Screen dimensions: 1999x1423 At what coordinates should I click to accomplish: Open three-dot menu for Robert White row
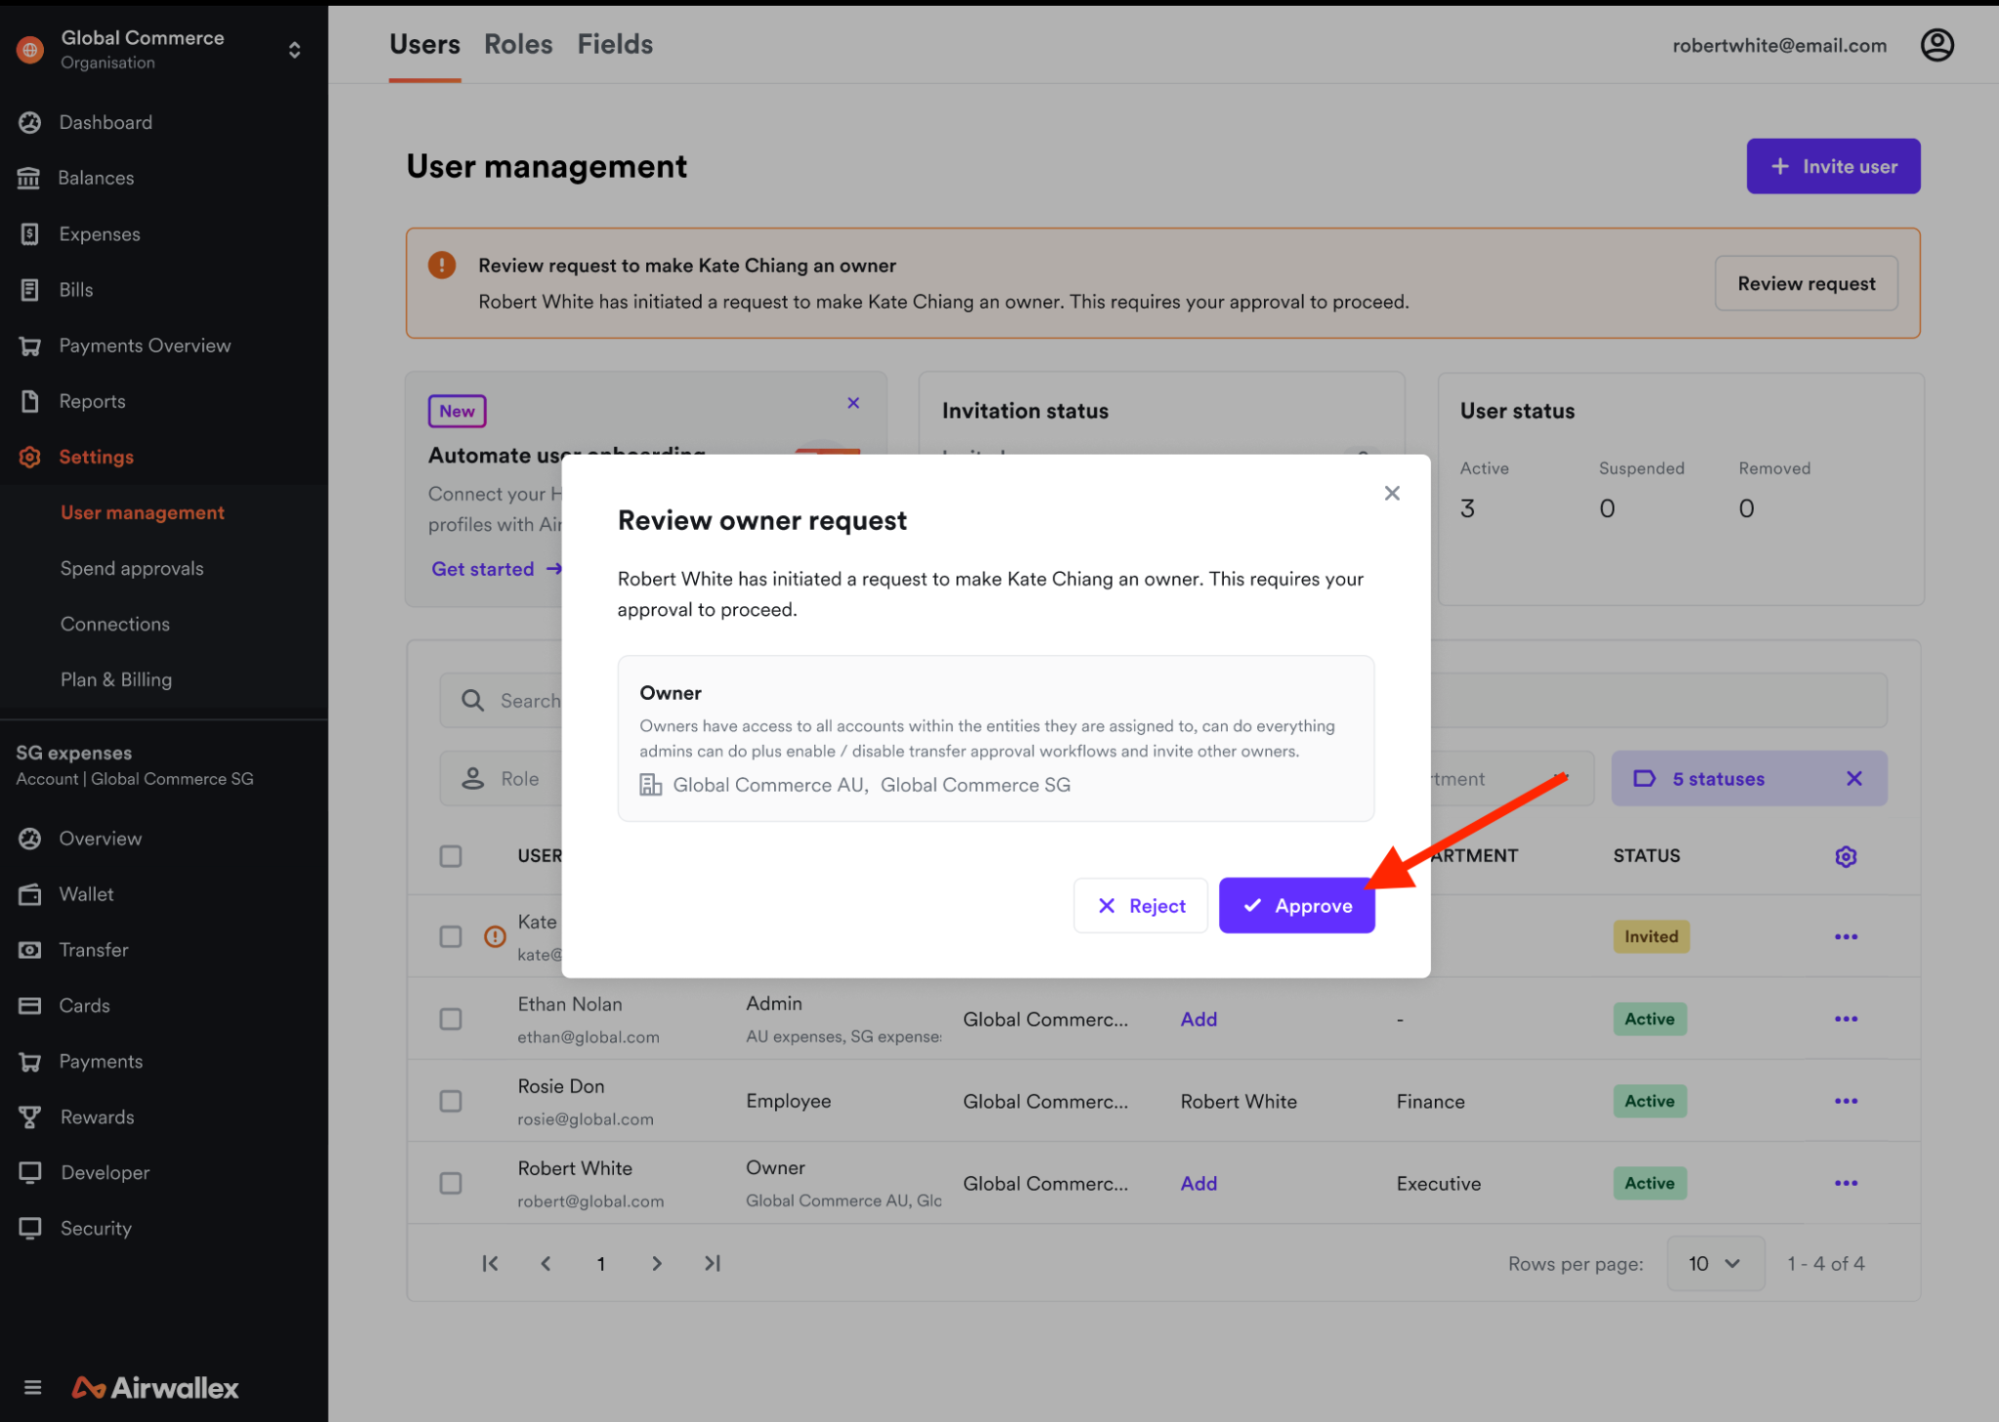click(x=1845, y=1183)
